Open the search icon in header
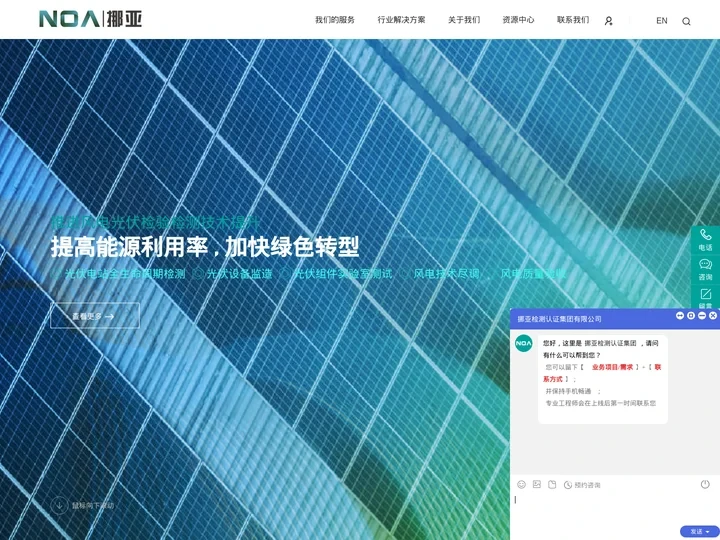The image size is (720, 540). [x=686, y=21]
